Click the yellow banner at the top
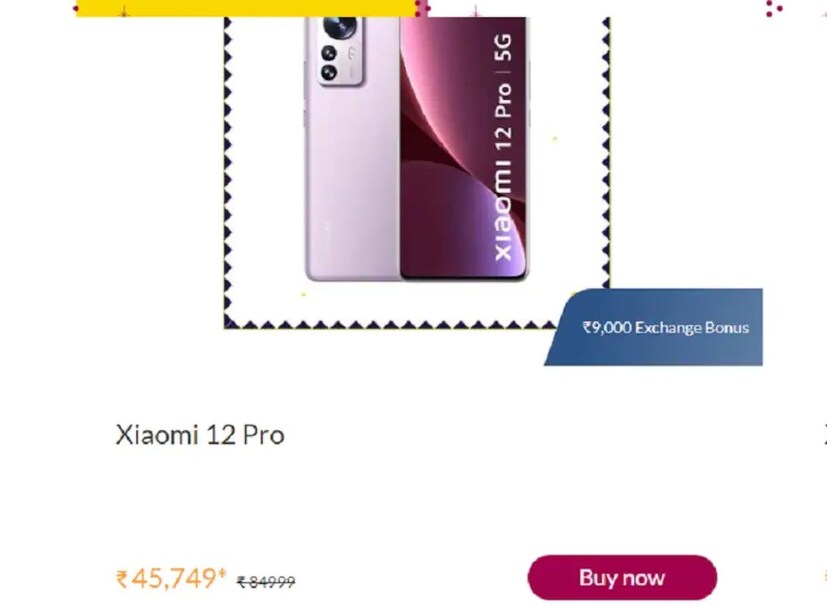 tap(247, 8)
